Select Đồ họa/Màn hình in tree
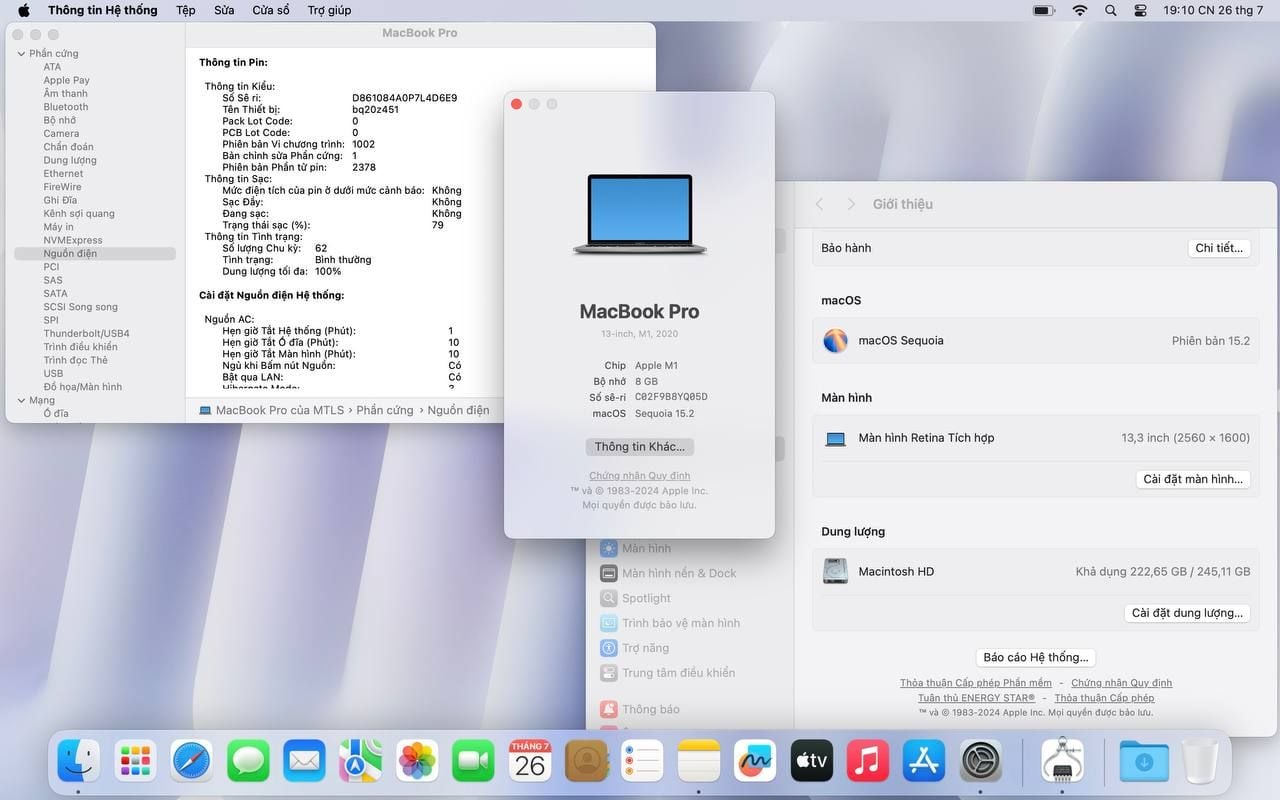1280x800 pixels. pyautogui.click(x=83, y=387)
